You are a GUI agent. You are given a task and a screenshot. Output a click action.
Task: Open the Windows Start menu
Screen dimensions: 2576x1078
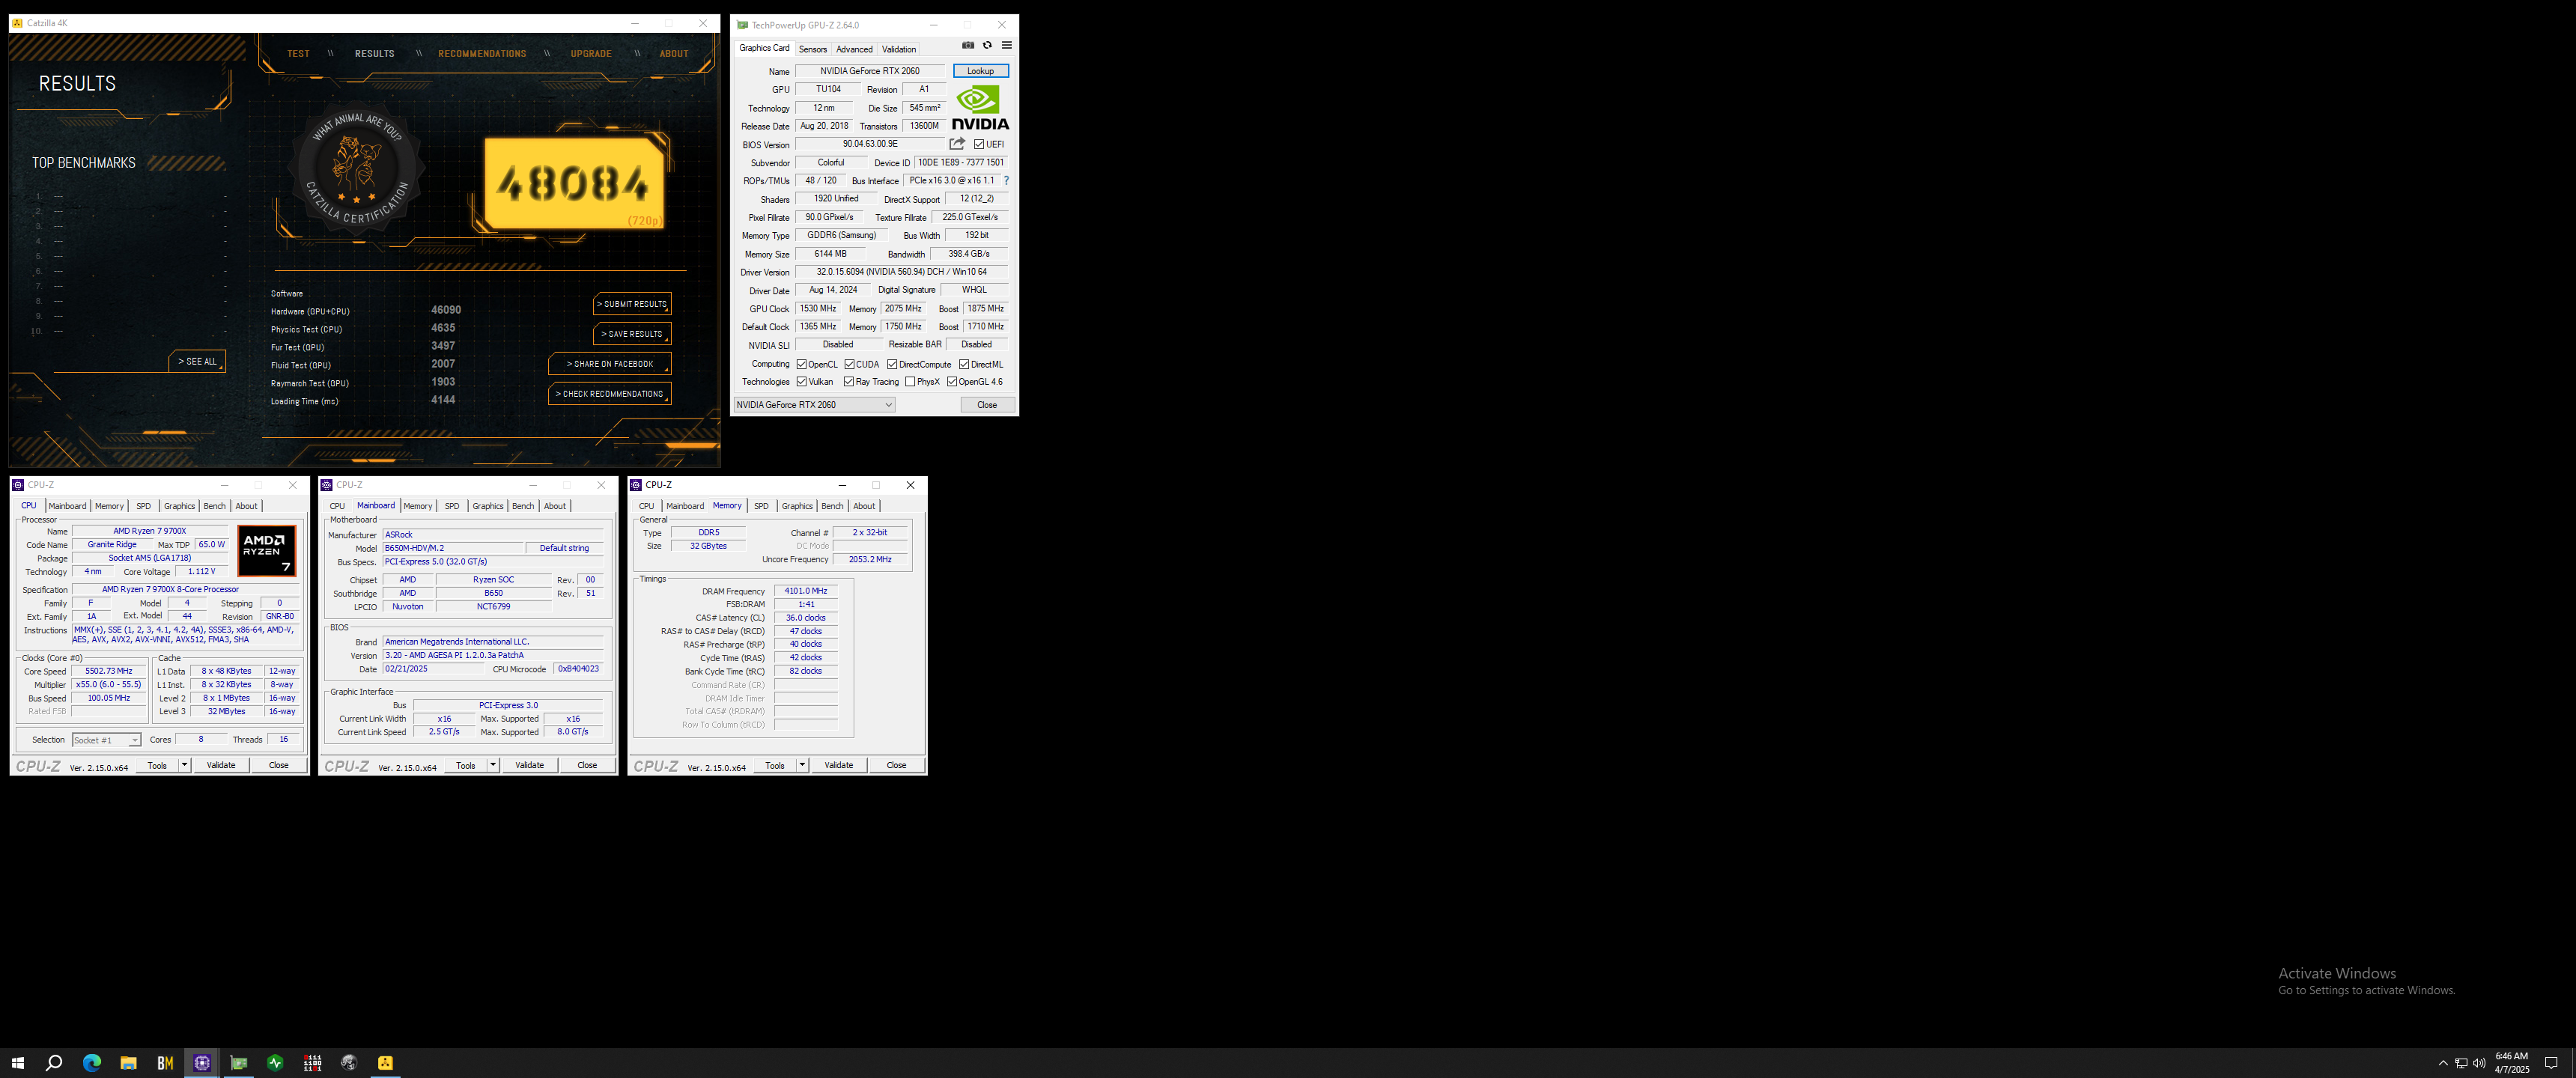pyautogui.click(x=17, y=1062)
